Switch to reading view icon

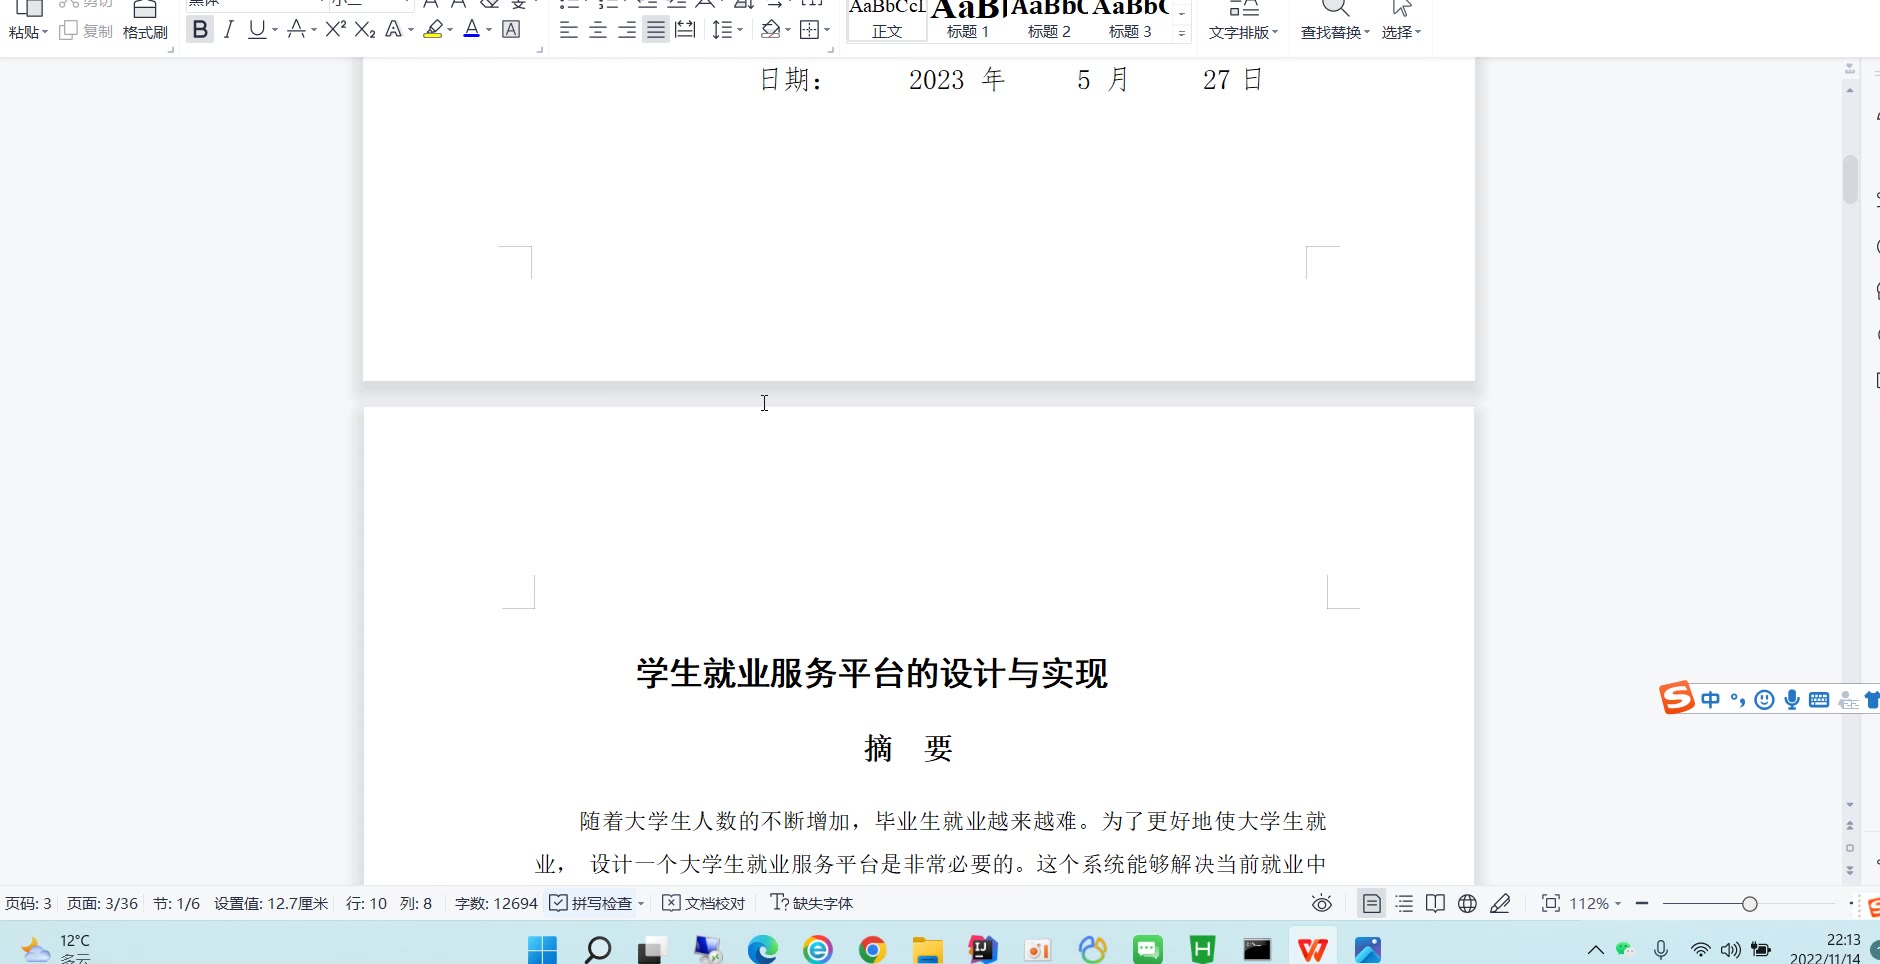pyautogui.click(x=1435, y=904)
